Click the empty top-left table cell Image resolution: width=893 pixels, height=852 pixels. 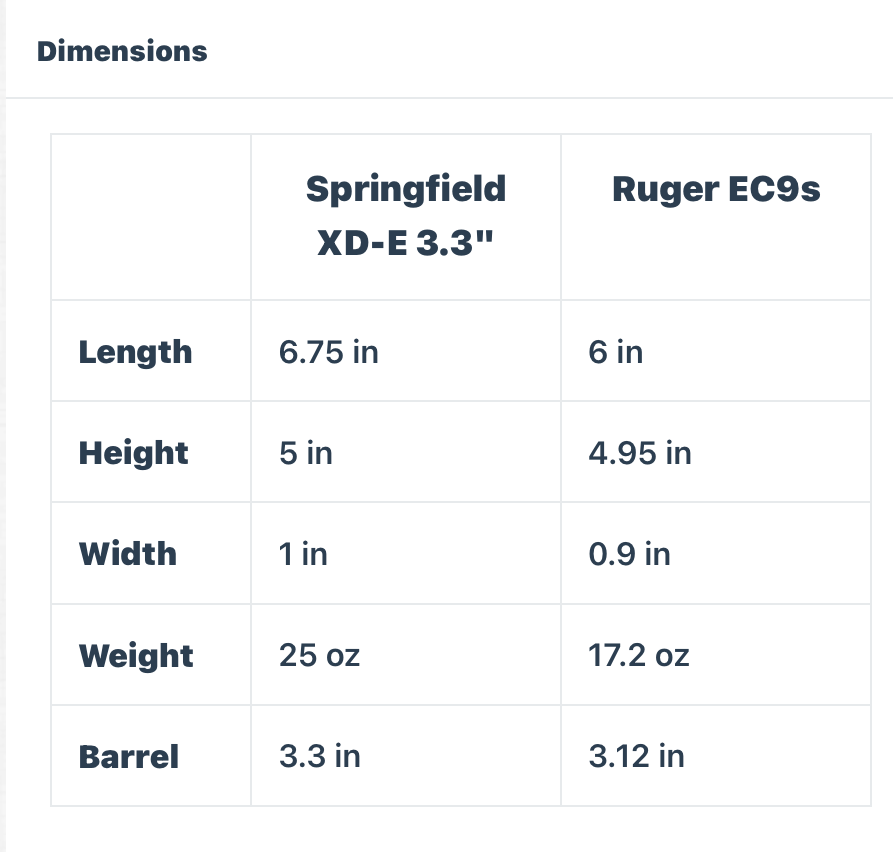click(x=151, y=217)
